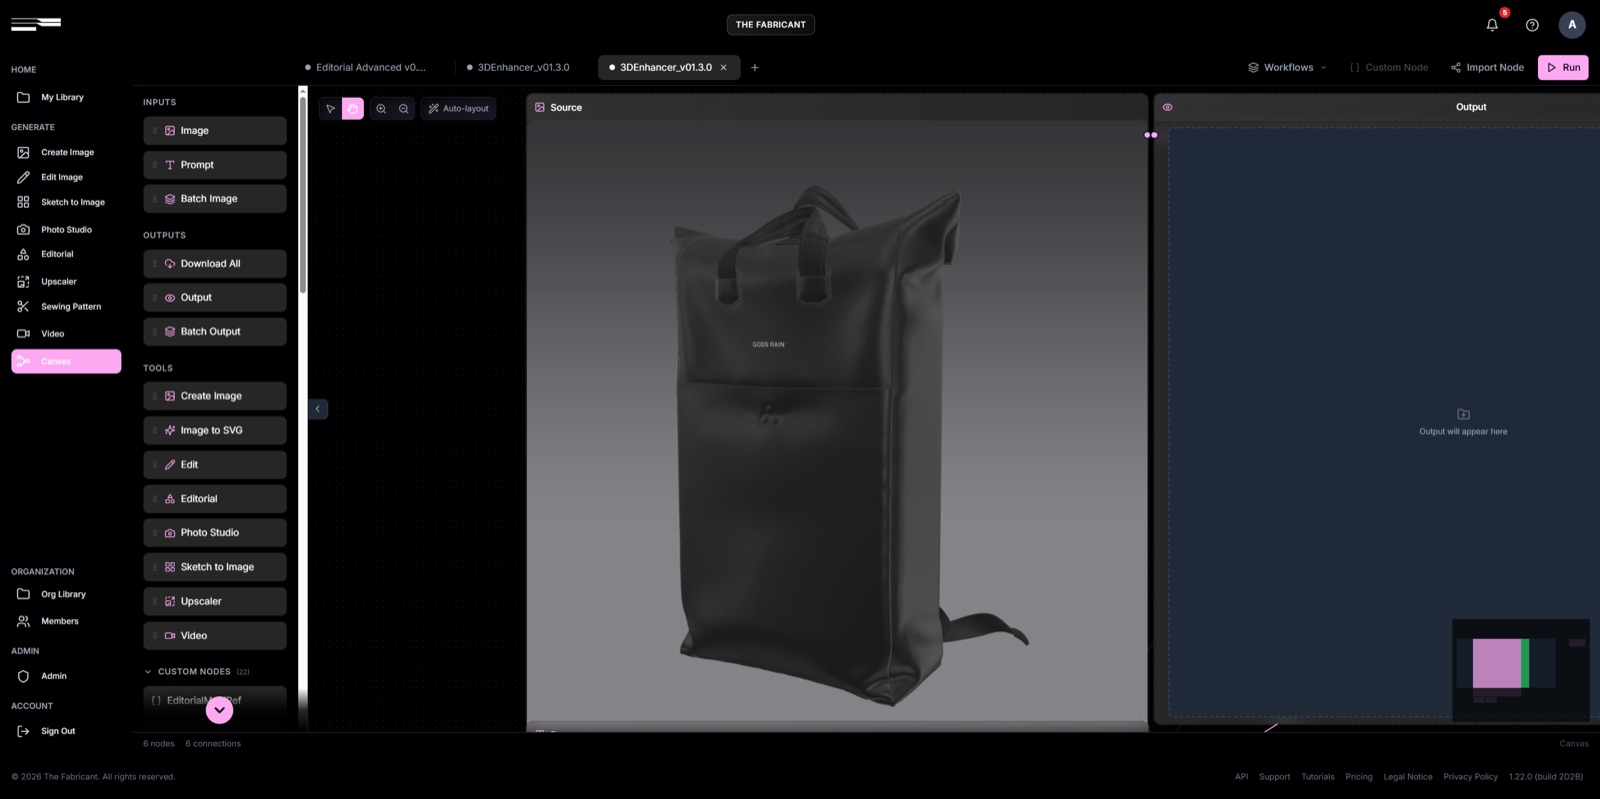Viewport: 1600px width, 799px height.
Task: Click the Custom Node button
Action: [1389, 68]
